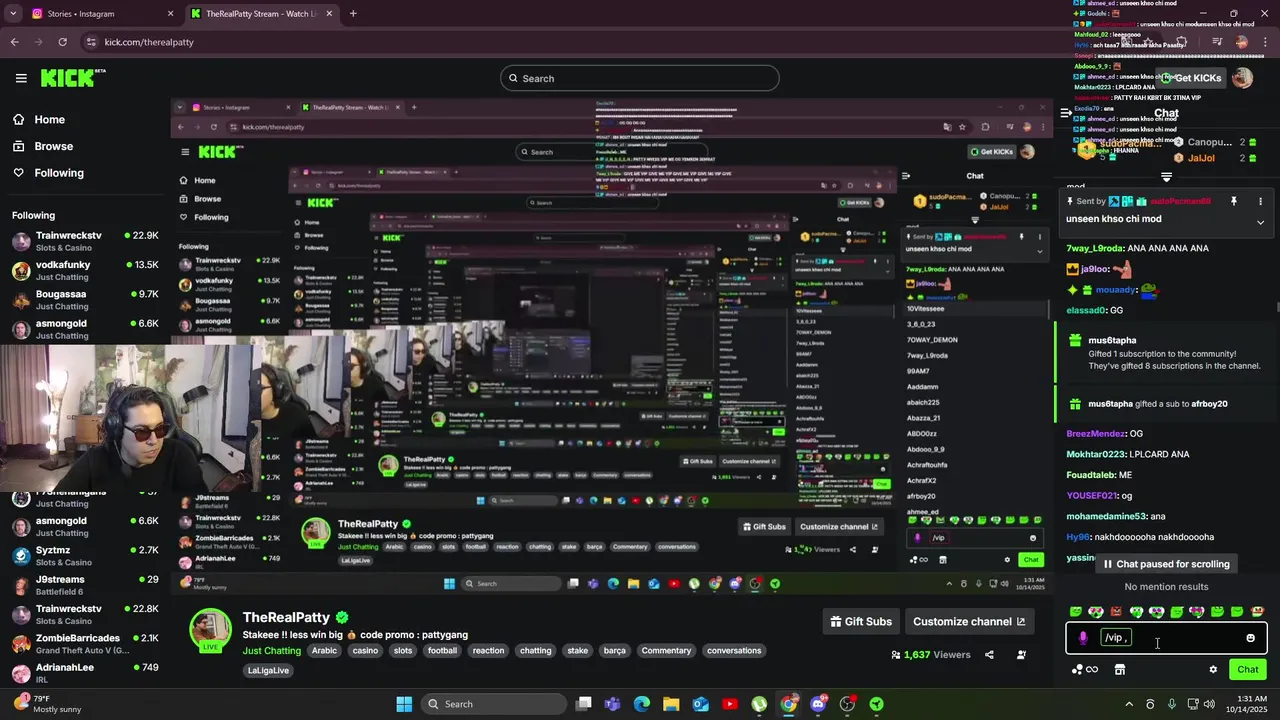Open Discord from taskbar

pos(818,704)
